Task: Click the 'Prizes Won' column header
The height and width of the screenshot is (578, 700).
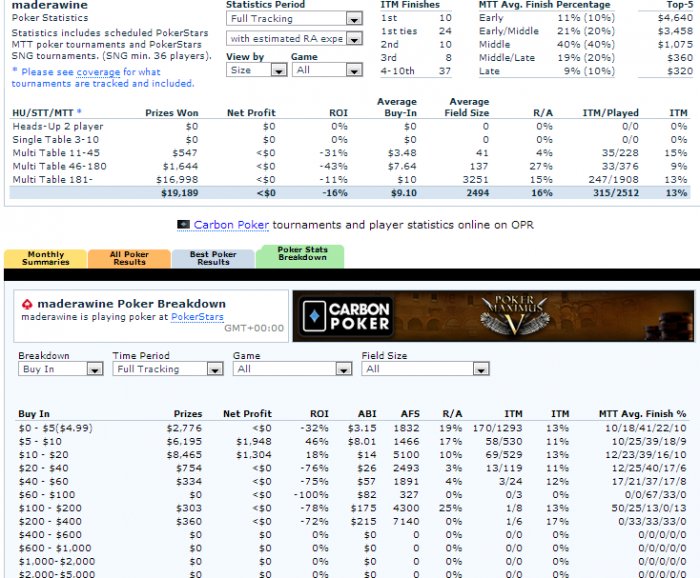Action: click(172, 113)
